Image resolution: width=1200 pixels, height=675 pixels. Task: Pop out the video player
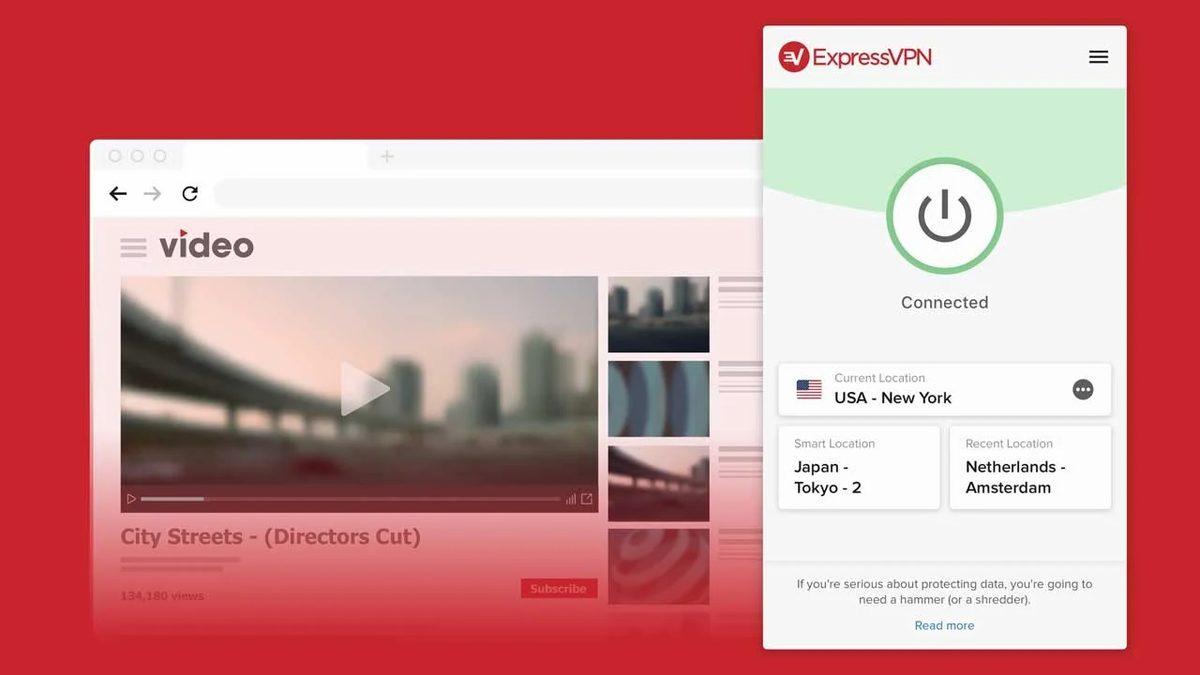(x=585, y=497)
